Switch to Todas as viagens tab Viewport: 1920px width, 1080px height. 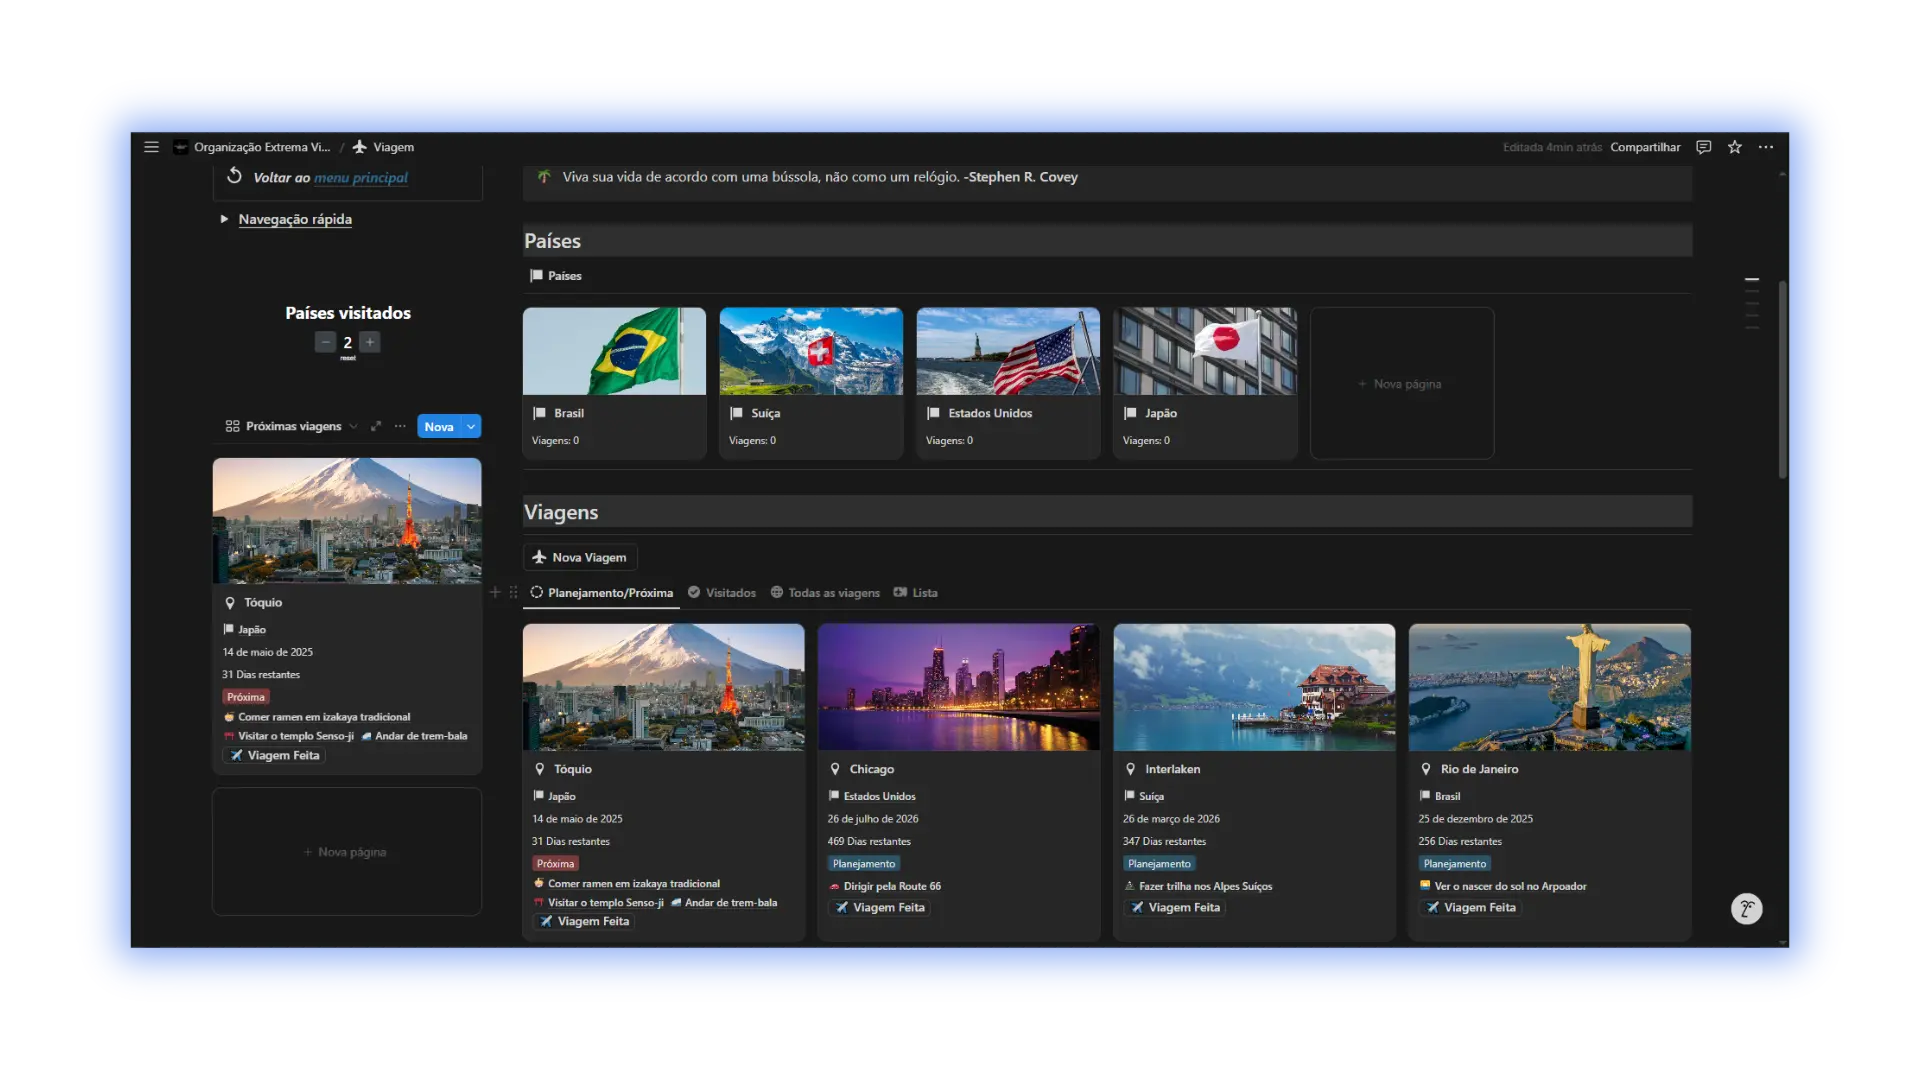coord(825,593)
